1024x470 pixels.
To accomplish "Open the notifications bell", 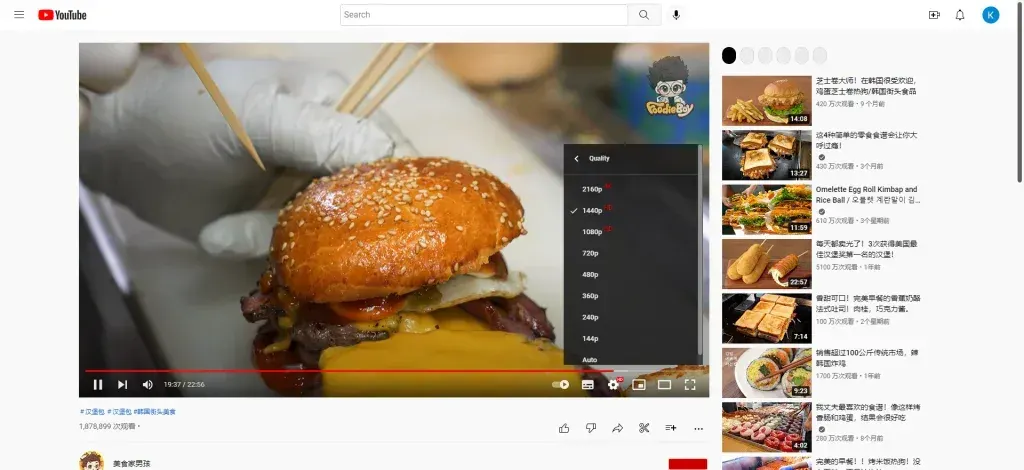I will 960,15.
